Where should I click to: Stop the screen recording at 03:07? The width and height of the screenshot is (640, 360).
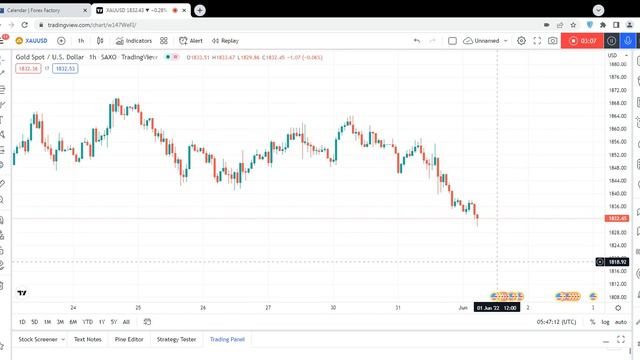coord(582,41)
